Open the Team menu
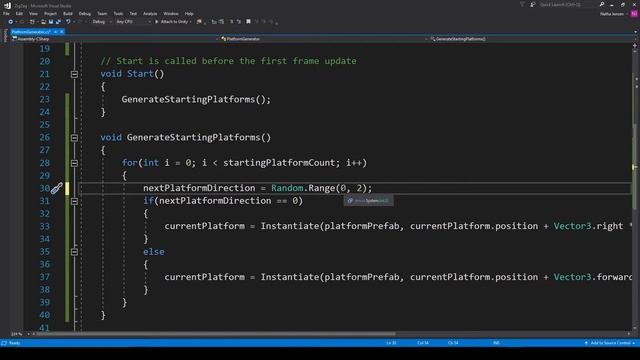Viewport: 640px width, 360px height. 102,14
